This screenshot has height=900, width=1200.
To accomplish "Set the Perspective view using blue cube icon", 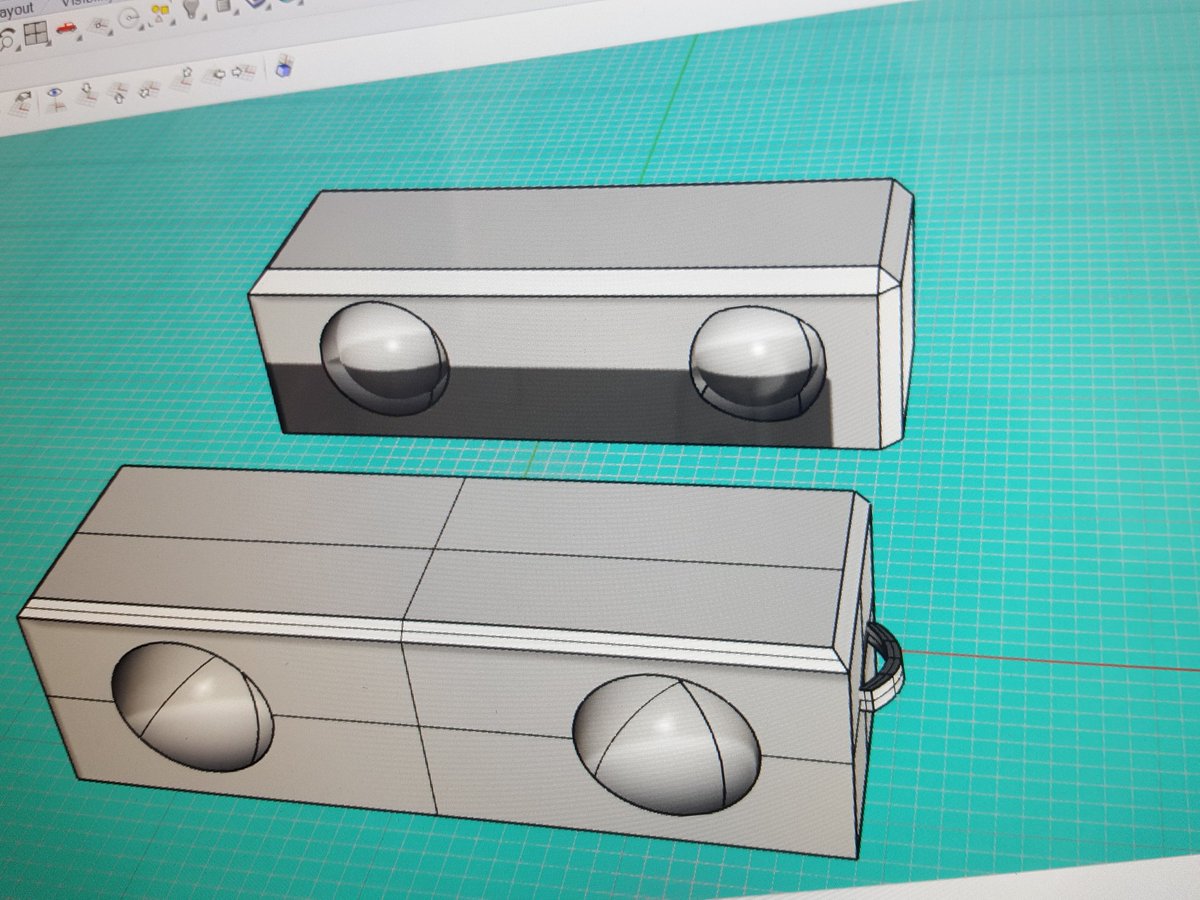I will tap(284, 66).
